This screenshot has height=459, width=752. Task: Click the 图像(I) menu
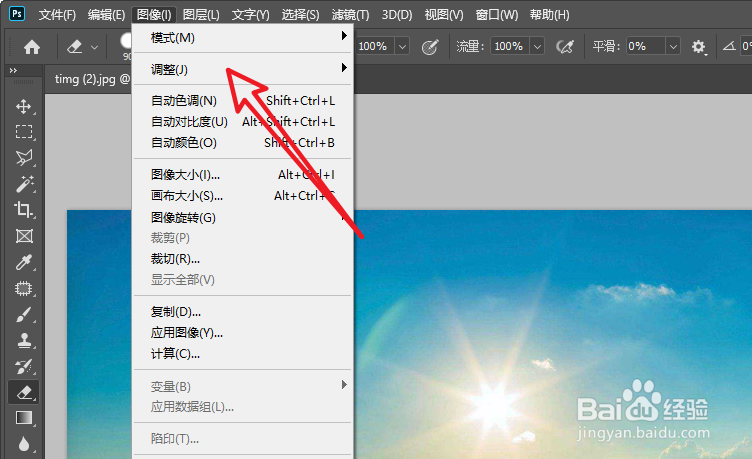(x=154, y=15)
